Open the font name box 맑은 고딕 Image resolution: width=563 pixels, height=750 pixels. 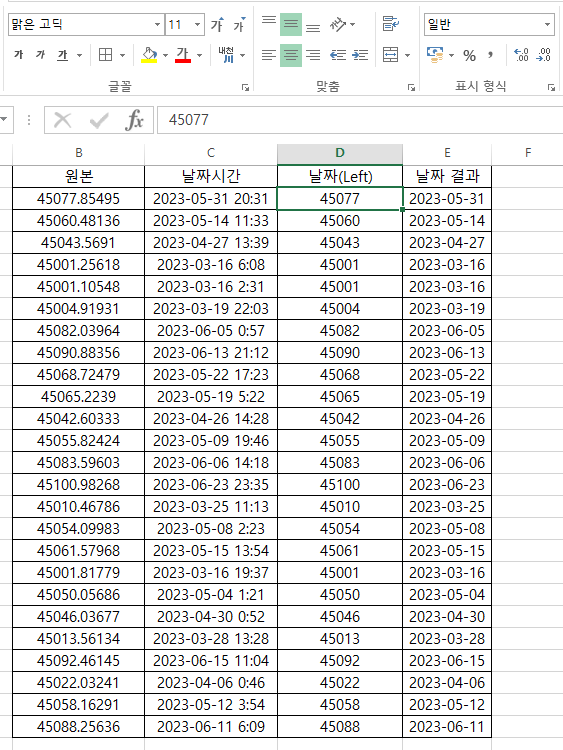[x=86, y=24]
